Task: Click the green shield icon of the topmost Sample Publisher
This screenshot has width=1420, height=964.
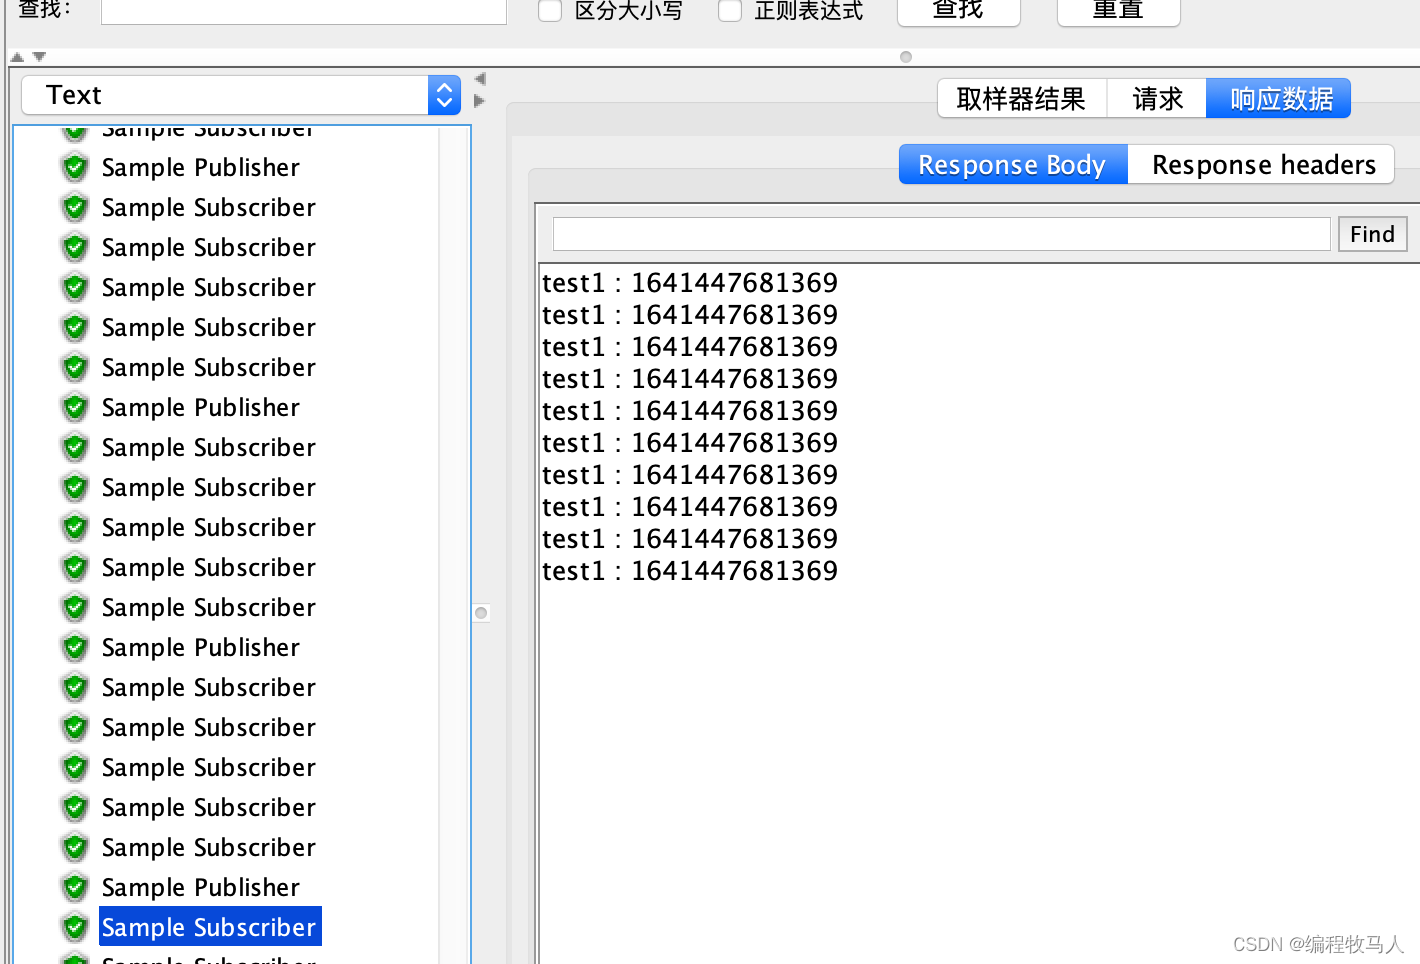Action: point(75,167)
